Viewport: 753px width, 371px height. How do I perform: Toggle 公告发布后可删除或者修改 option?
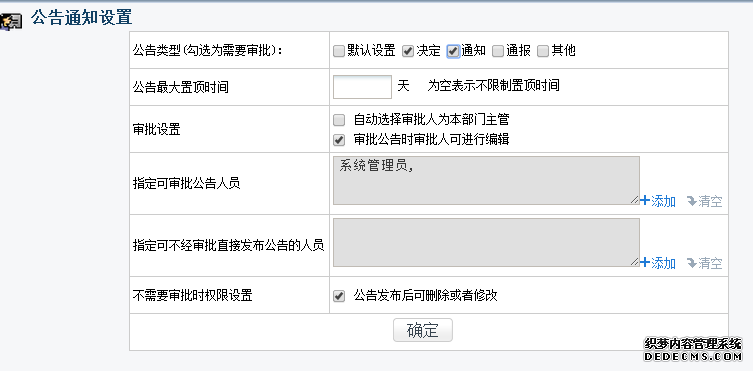tap(339, 296)
